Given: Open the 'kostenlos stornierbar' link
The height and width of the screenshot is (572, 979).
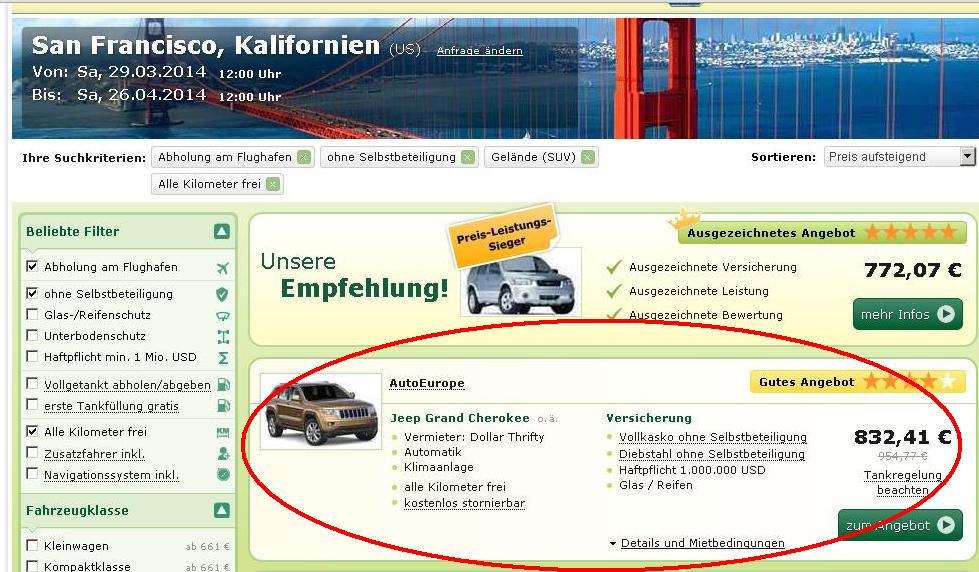Looking at the screenshot, I should [464, 503].
